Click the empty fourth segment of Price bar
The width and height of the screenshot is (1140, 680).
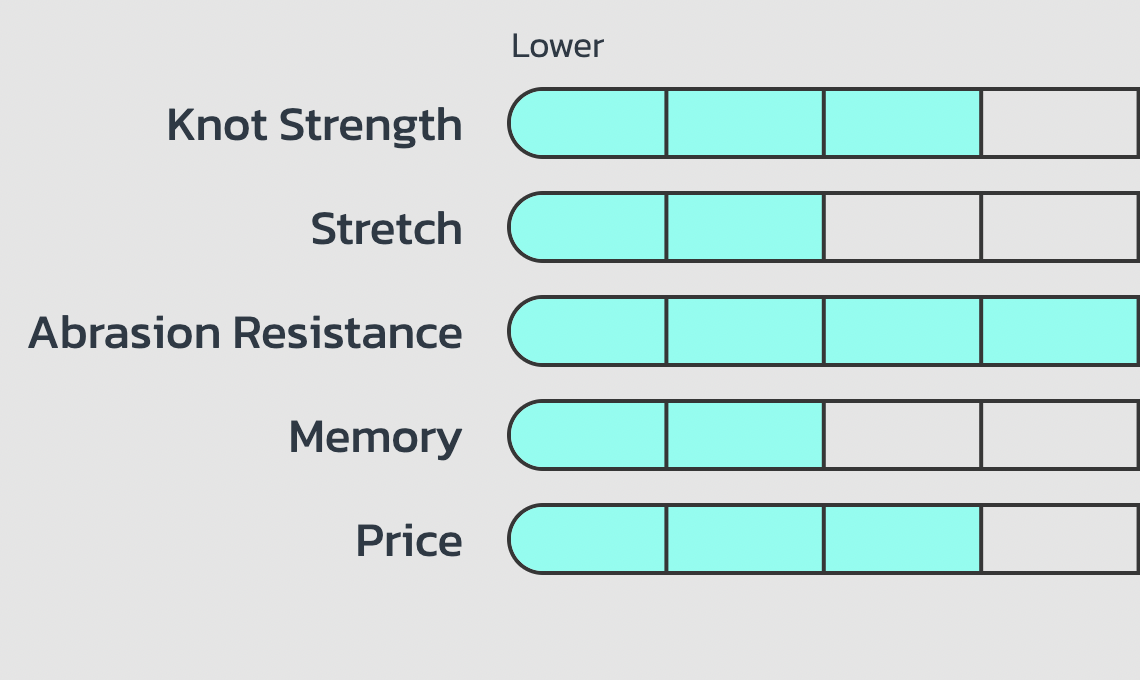tap(1060, 539)
